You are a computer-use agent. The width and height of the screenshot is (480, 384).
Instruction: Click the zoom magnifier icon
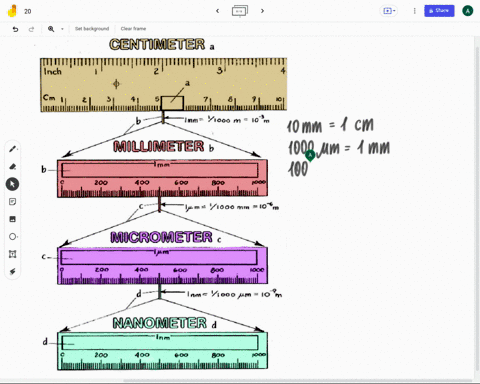click(x=51, y=29)
